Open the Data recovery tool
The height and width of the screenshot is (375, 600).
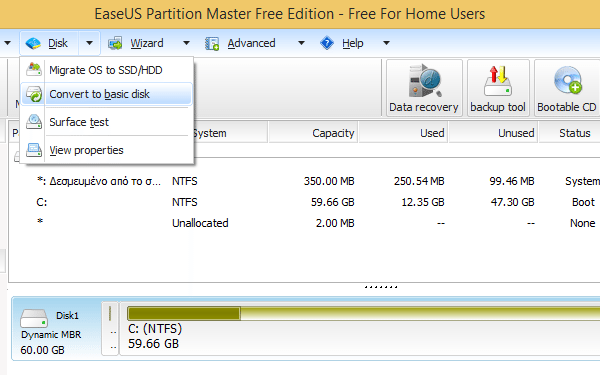424,88
